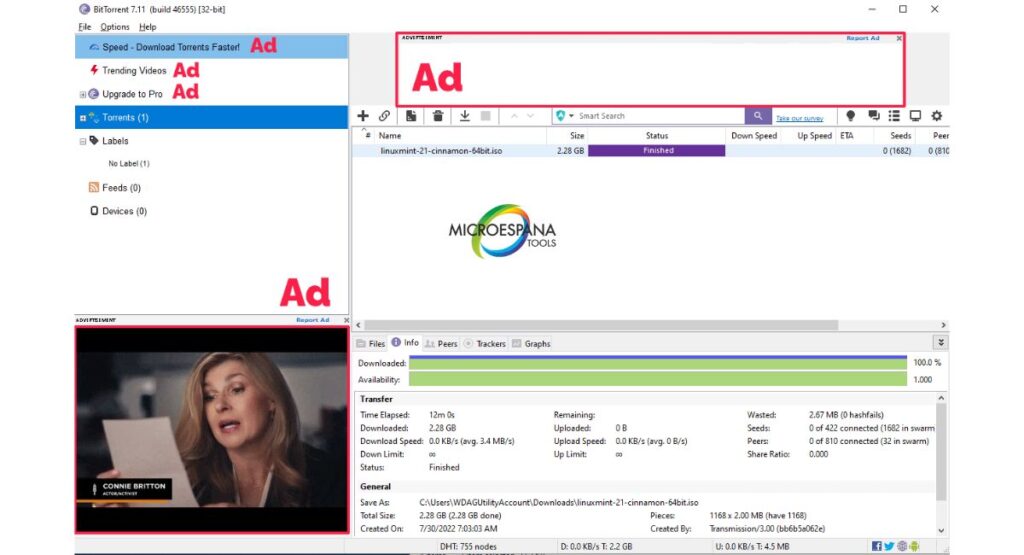Click the Create New Torrent icon
Image resolution: width=1024 pixels, height=555 pixels.
pos(411,116)
